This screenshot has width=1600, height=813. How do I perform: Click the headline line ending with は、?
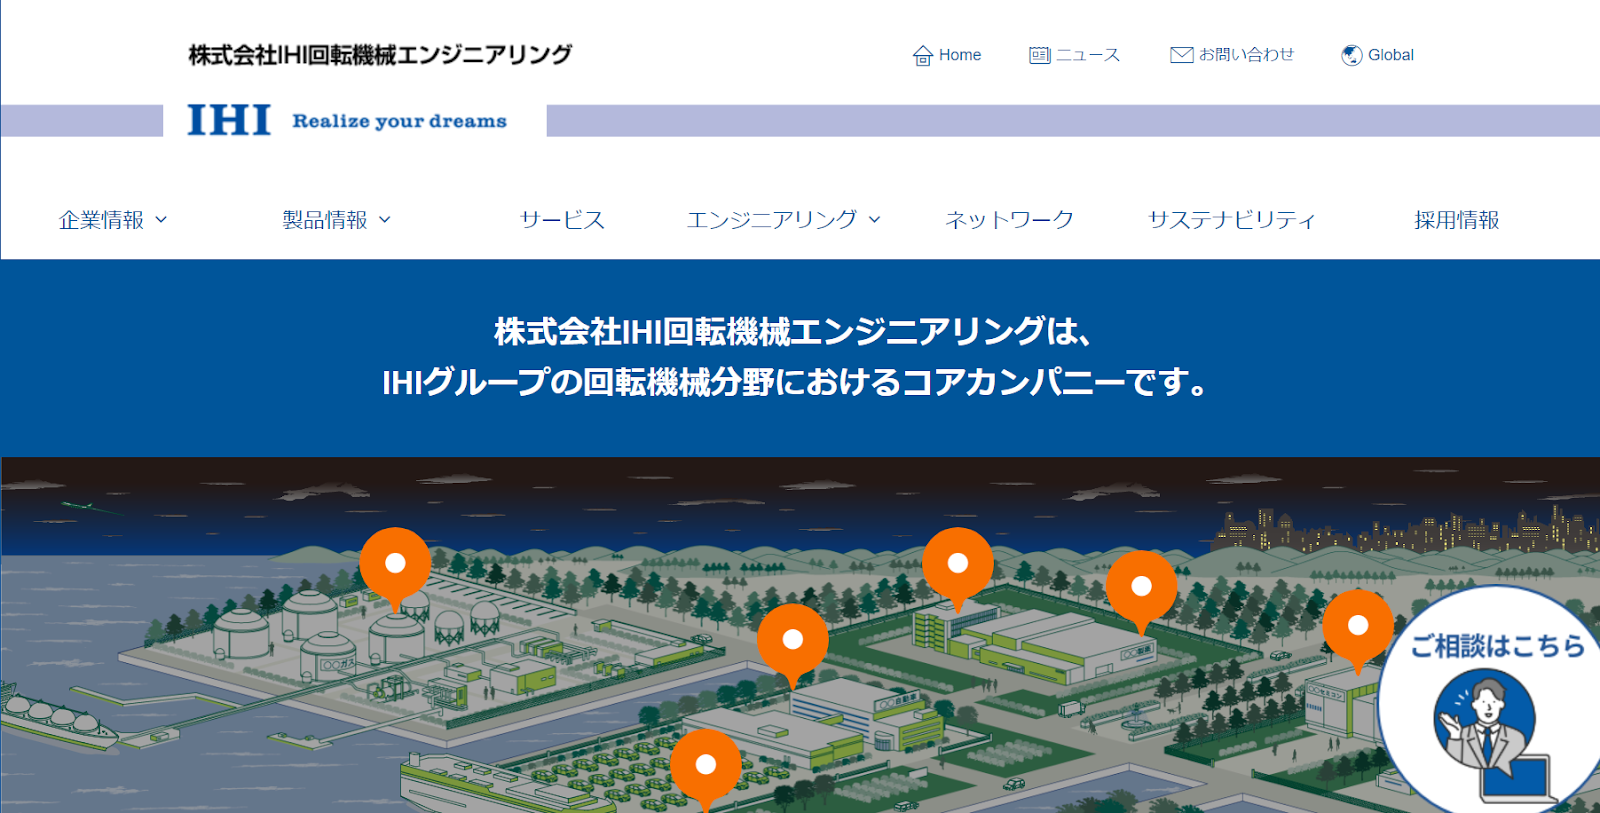tap(793, 331)
